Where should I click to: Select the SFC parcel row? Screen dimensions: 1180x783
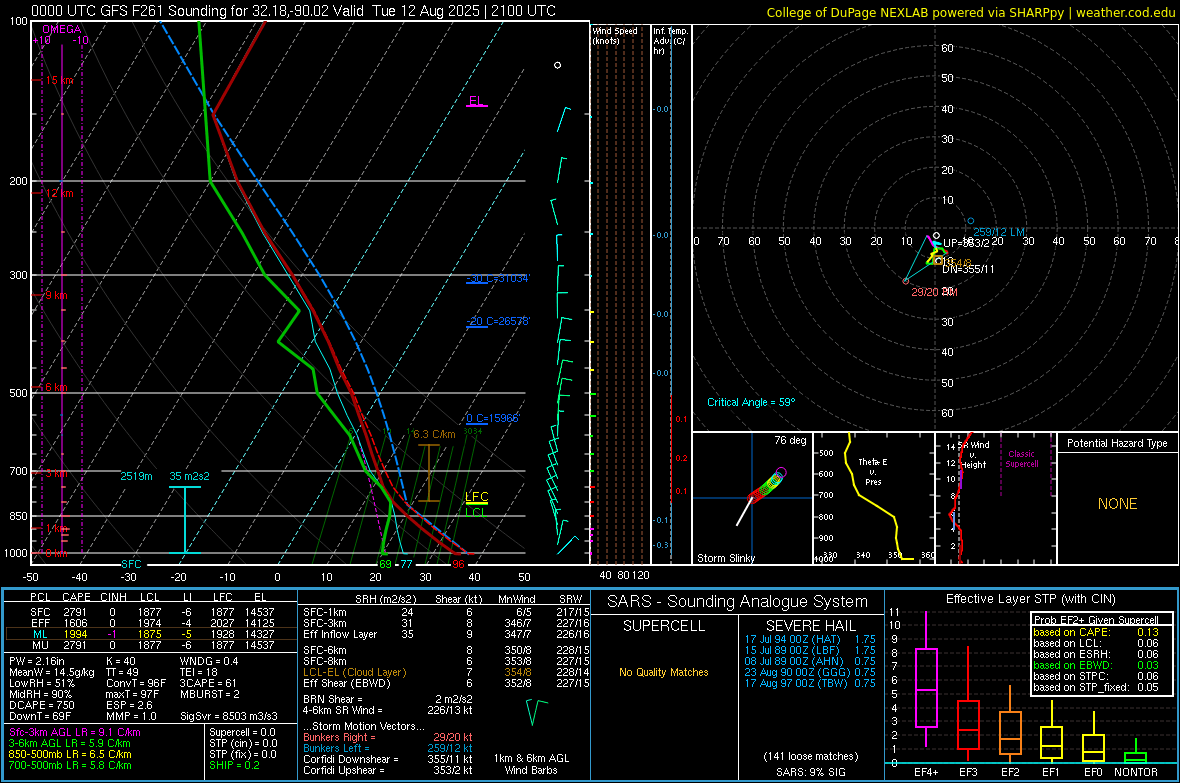(152, 612)
